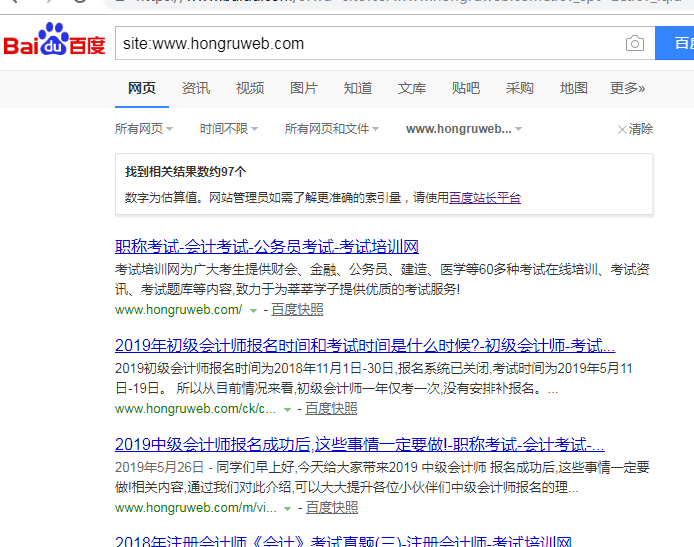
Task: Open the 图片 tab
Action: click(304, 88)
